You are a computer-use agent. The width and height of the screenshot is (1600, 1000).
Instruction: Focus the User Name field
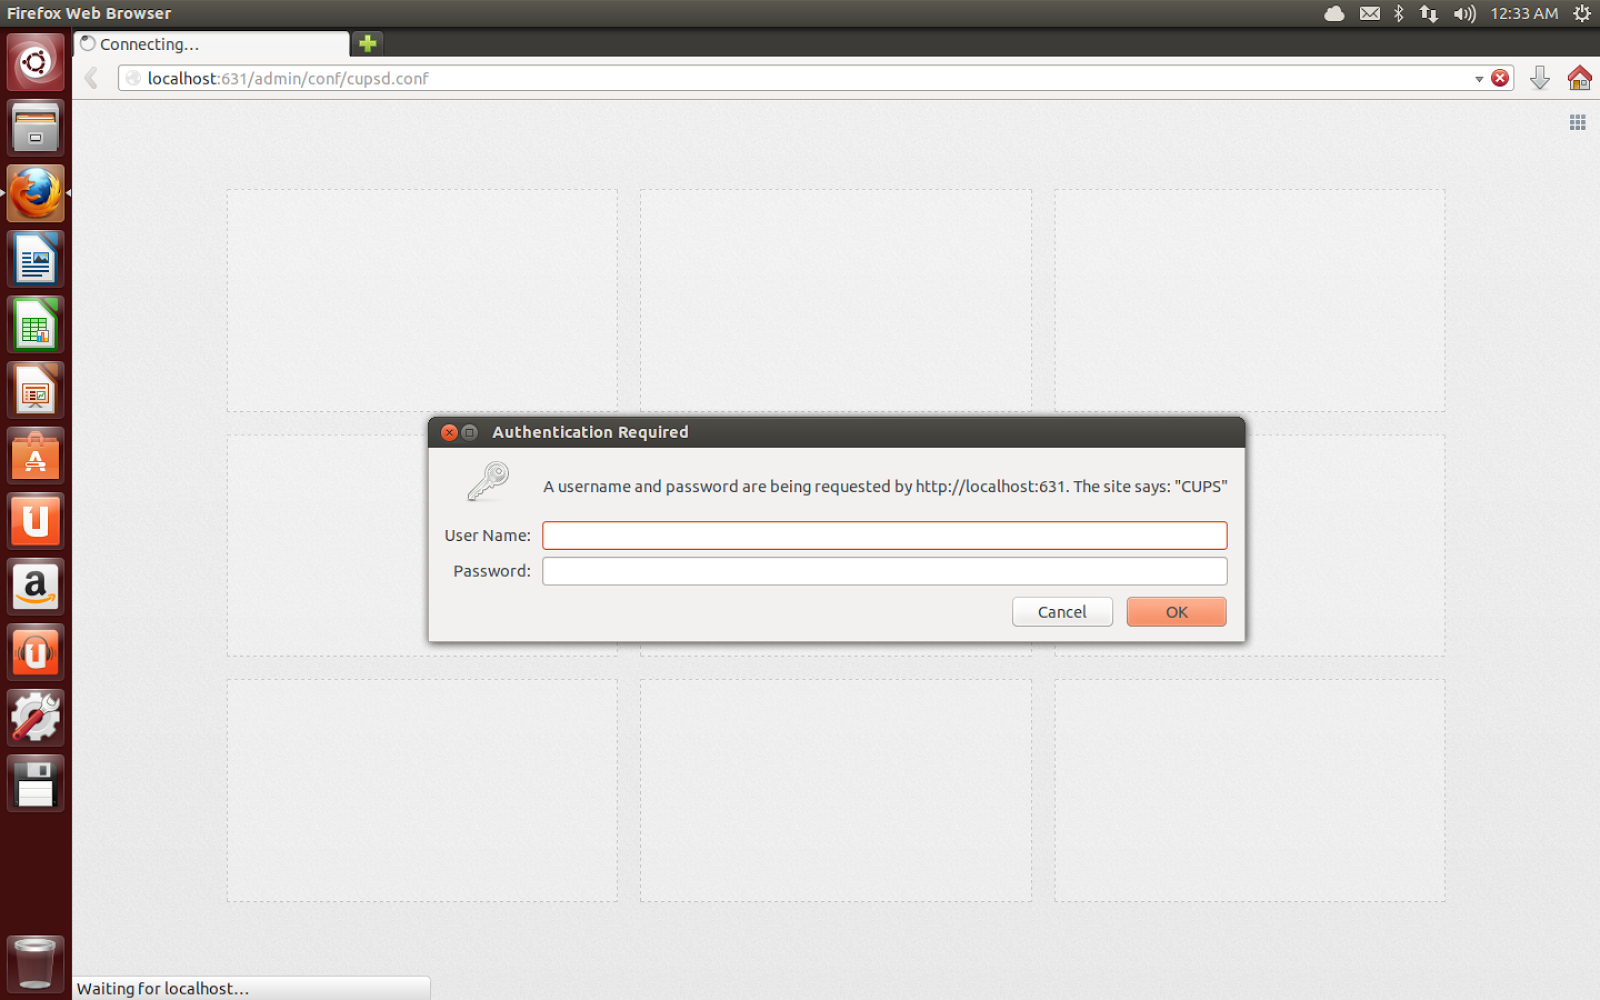click(884, 536)
